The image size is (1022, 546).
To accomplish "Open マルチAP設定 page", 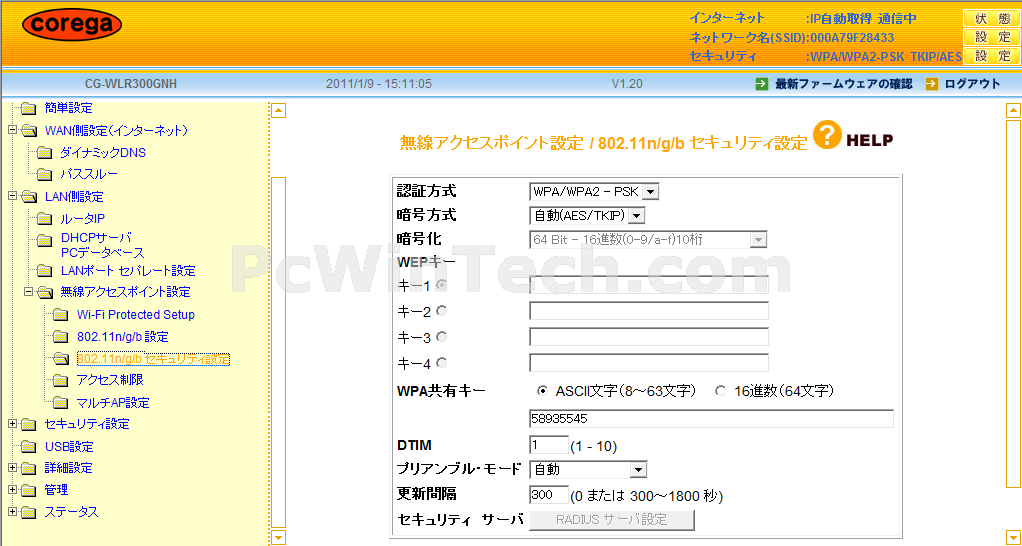I will (113, 403).
